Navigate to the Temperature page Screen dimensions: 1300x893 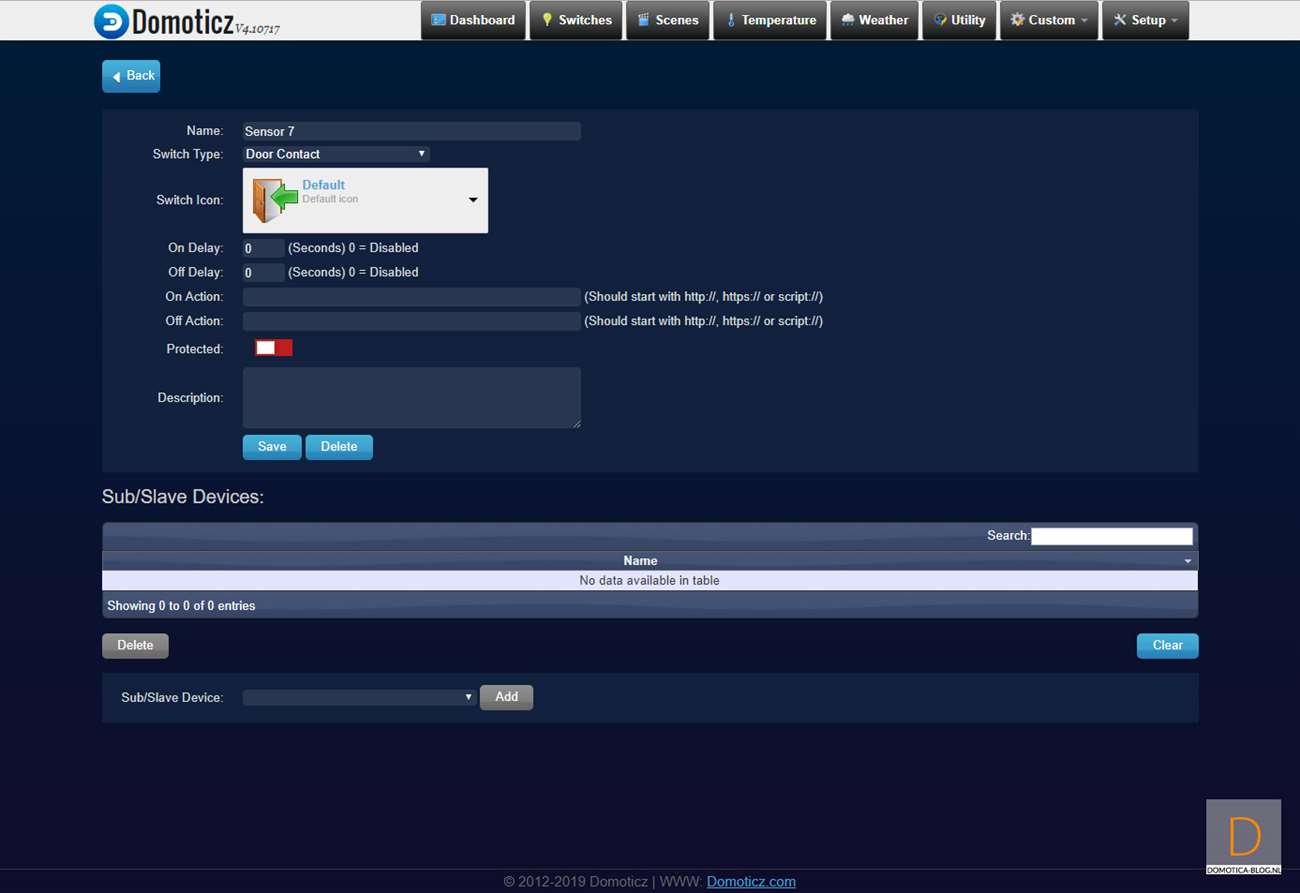coord(770,20)
